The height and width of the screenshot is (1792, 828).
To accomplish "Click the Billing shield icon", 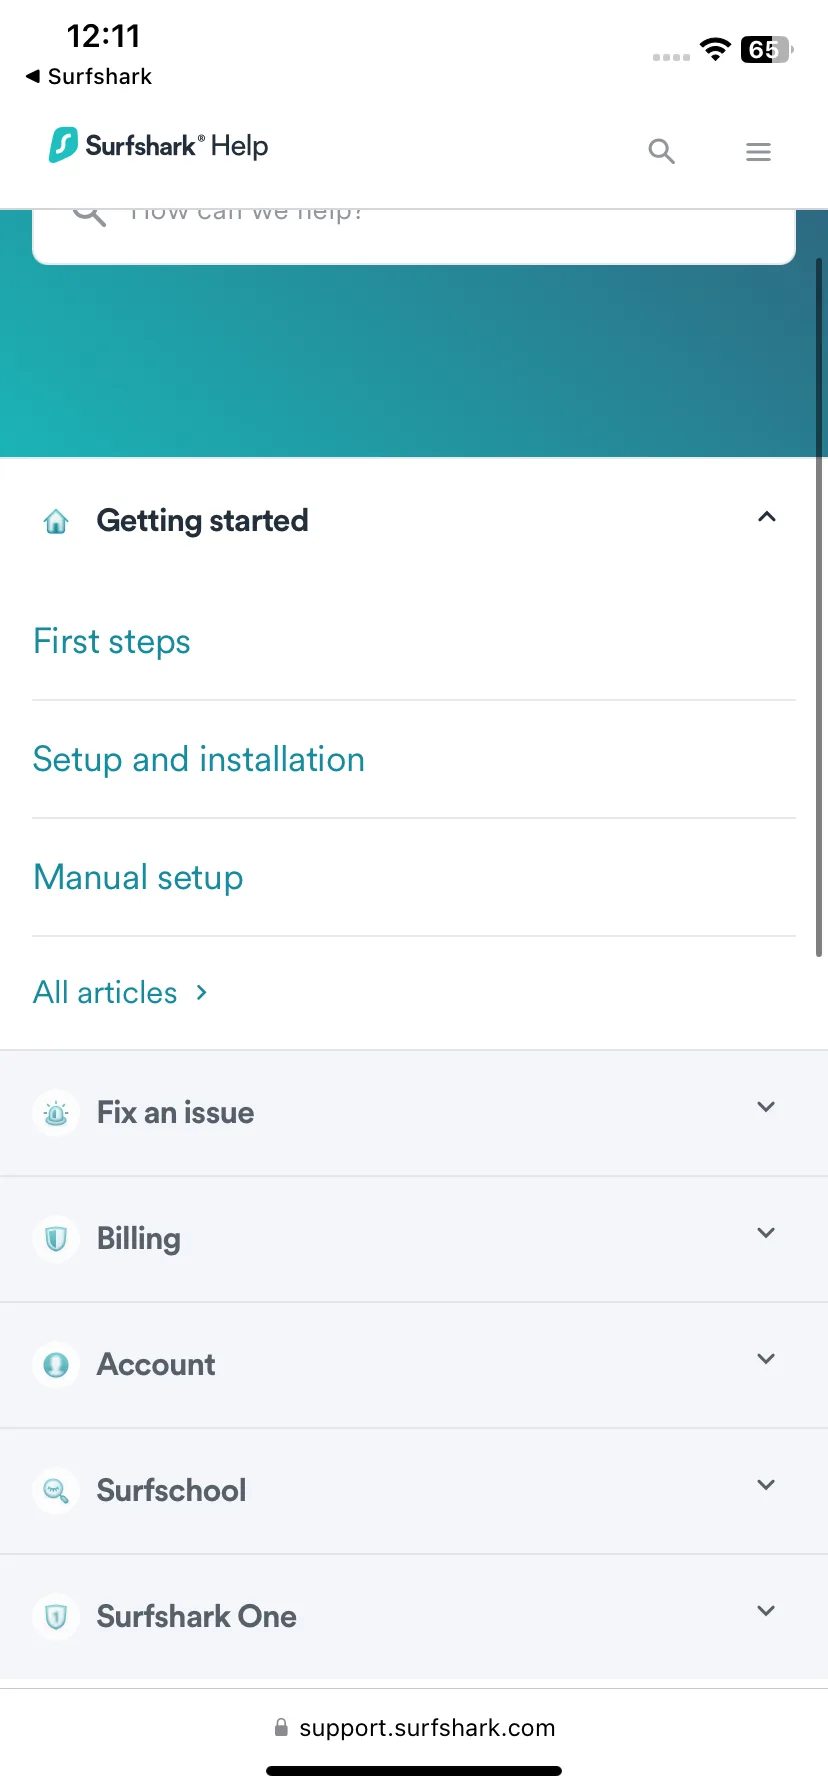I will (x=56, y=1239).
